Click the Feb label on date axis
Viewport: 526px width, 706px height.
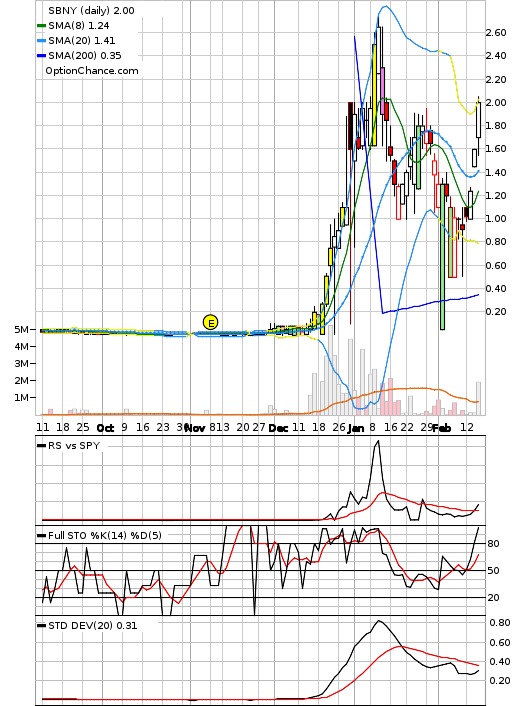(x=441, y=428)
